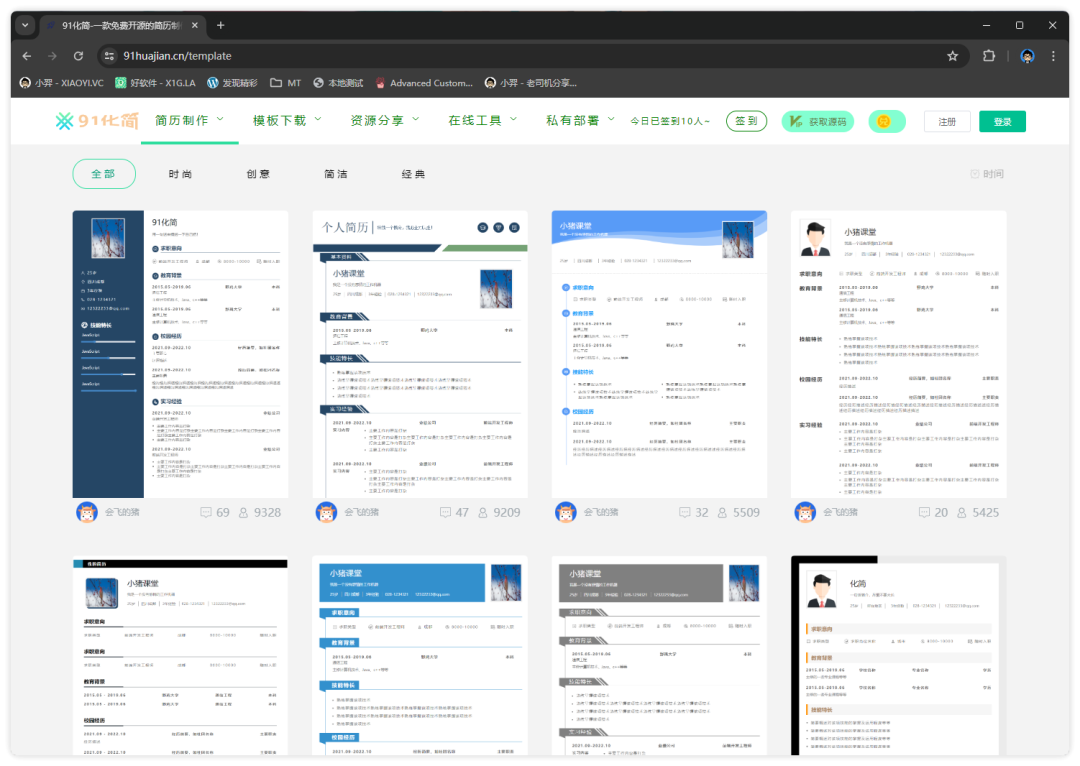1080x766 pixels.
Task: Open 好软件 - X1G.LA bookmark
Action: [x=155, y=83]
